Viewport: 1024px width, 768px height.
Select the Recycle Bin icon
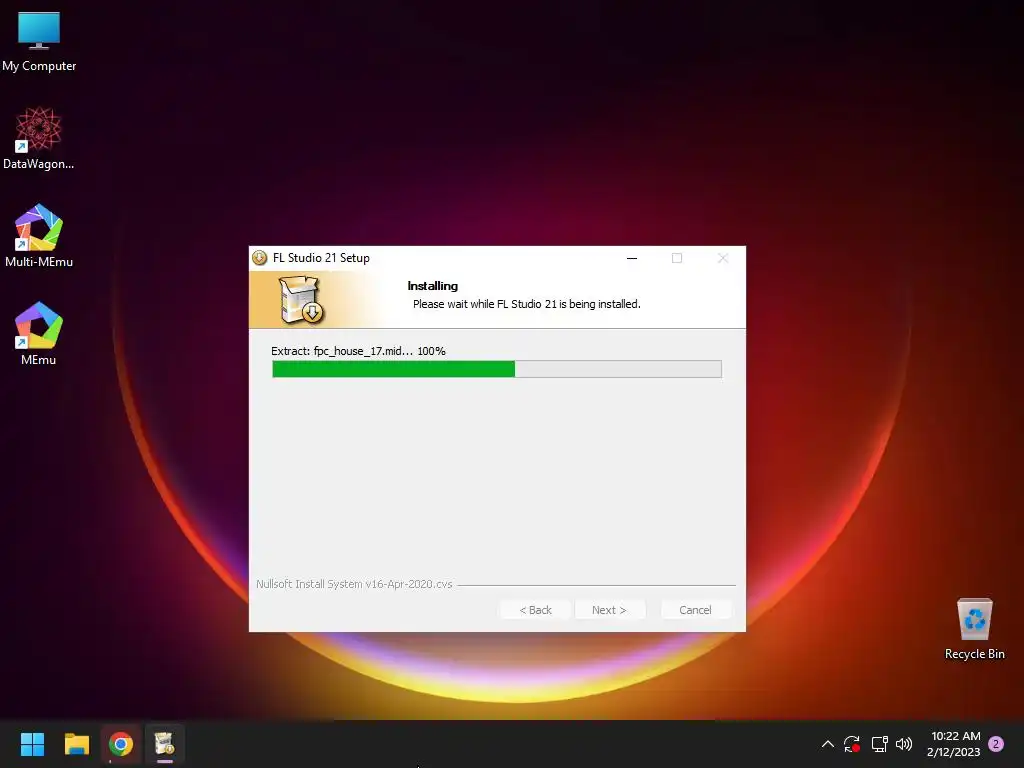pos(974,630)
